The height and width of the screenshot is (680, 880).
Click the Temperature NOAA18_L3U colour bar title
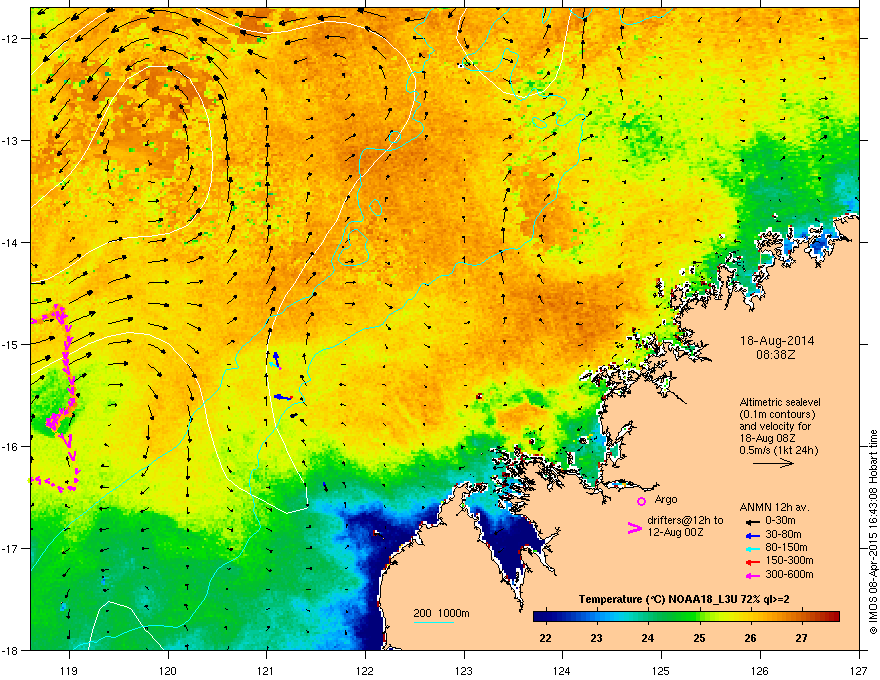pyautogui.click(x=684, y=599)
